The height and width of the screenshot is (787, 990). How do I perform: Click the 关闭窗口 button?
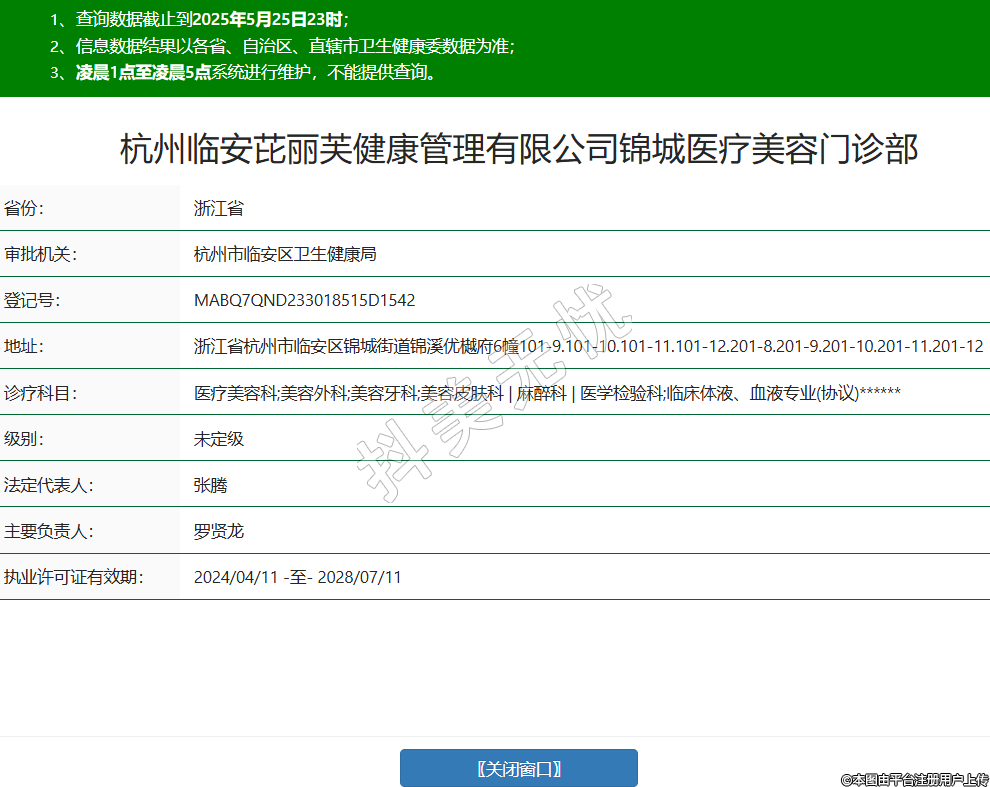[x=518, y=768]
